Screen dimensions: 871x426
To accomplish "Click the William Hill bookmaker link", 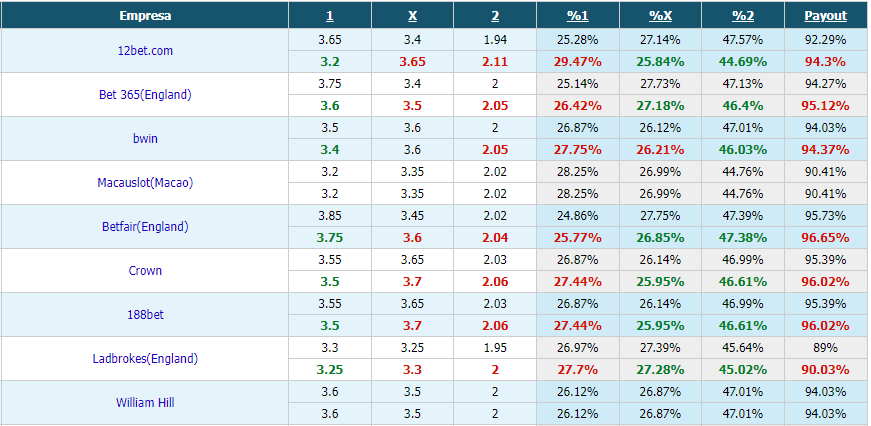I will click(x=145, y=402).
